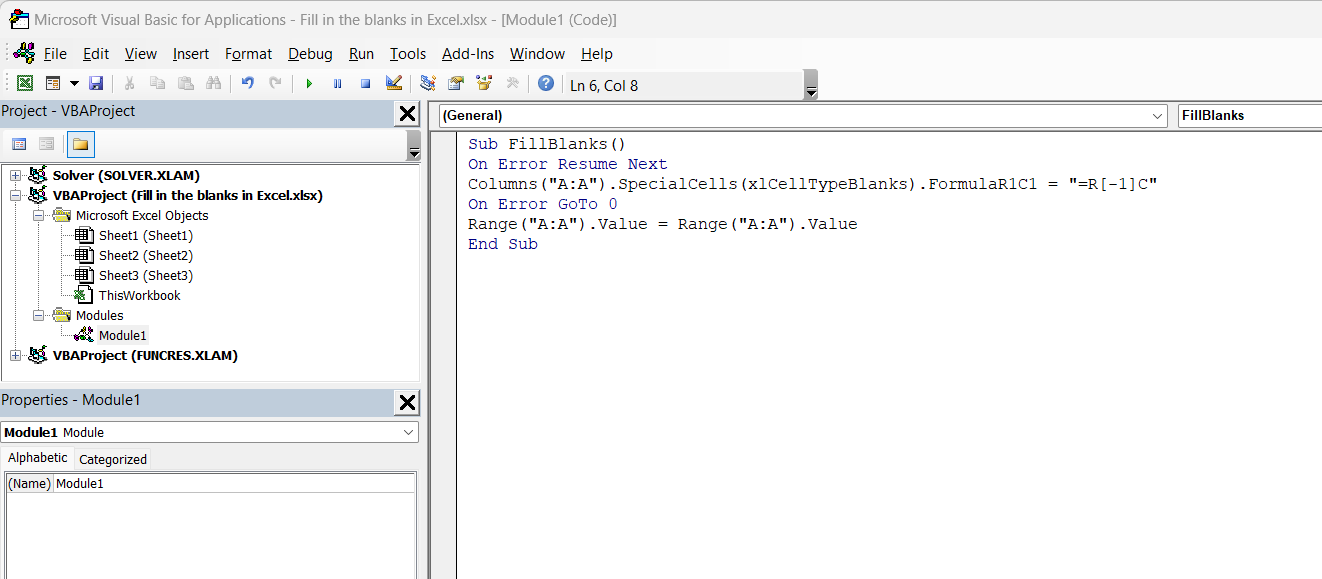Open the Add-Ins menu
This screenshot has width=1322, height=579.
pos(468,54)
